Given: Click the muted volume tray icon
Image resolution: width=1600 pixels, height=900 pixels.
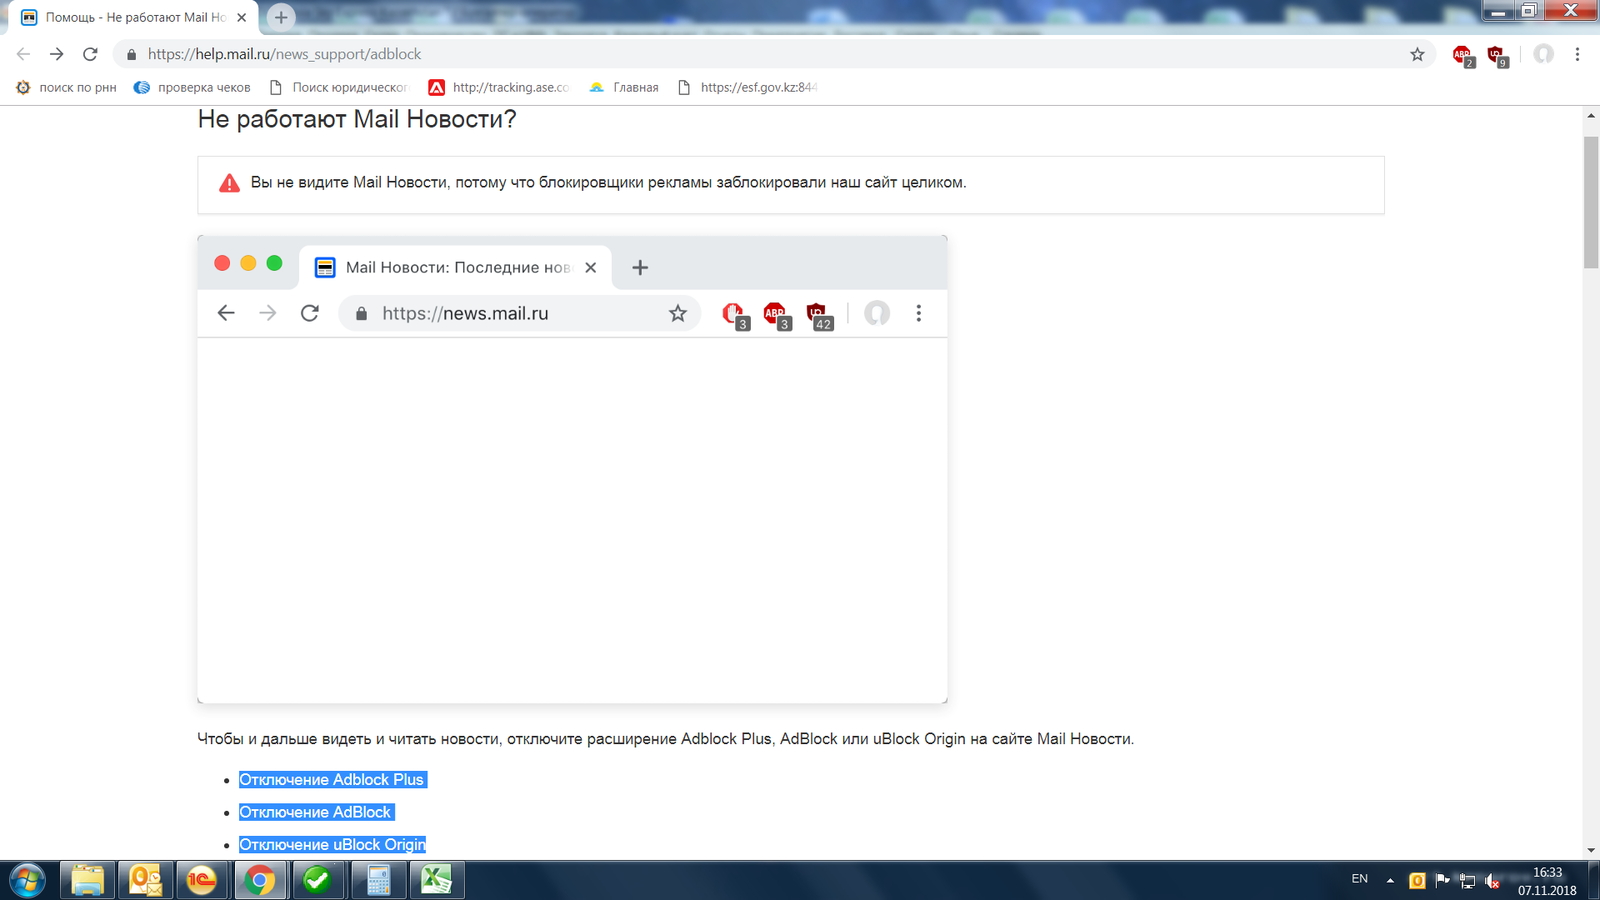Looking at the screenshot, I should 1493,881.
